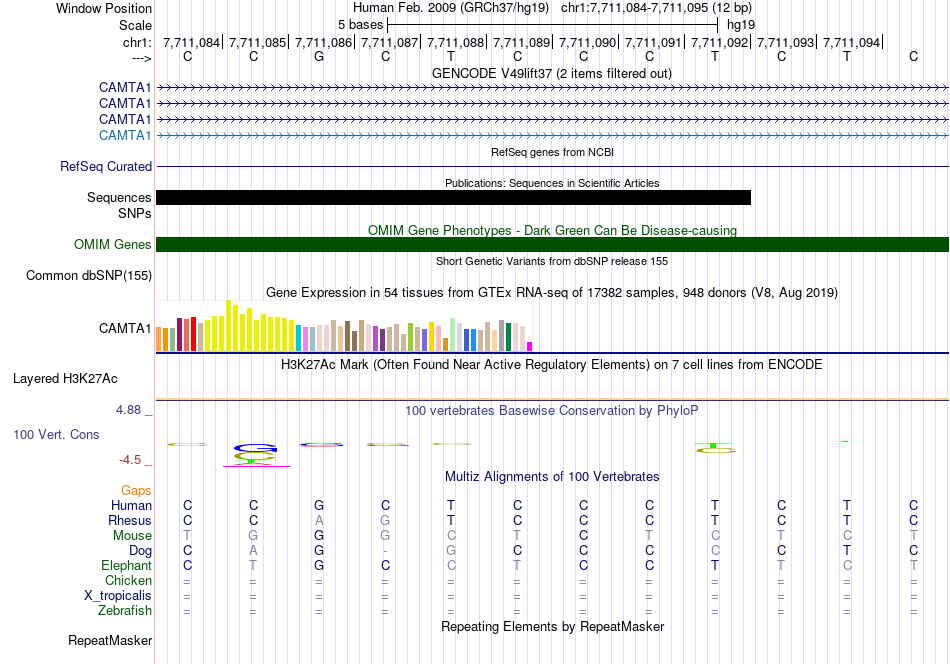Click the SNPs label under Sequences

(135, 213)
